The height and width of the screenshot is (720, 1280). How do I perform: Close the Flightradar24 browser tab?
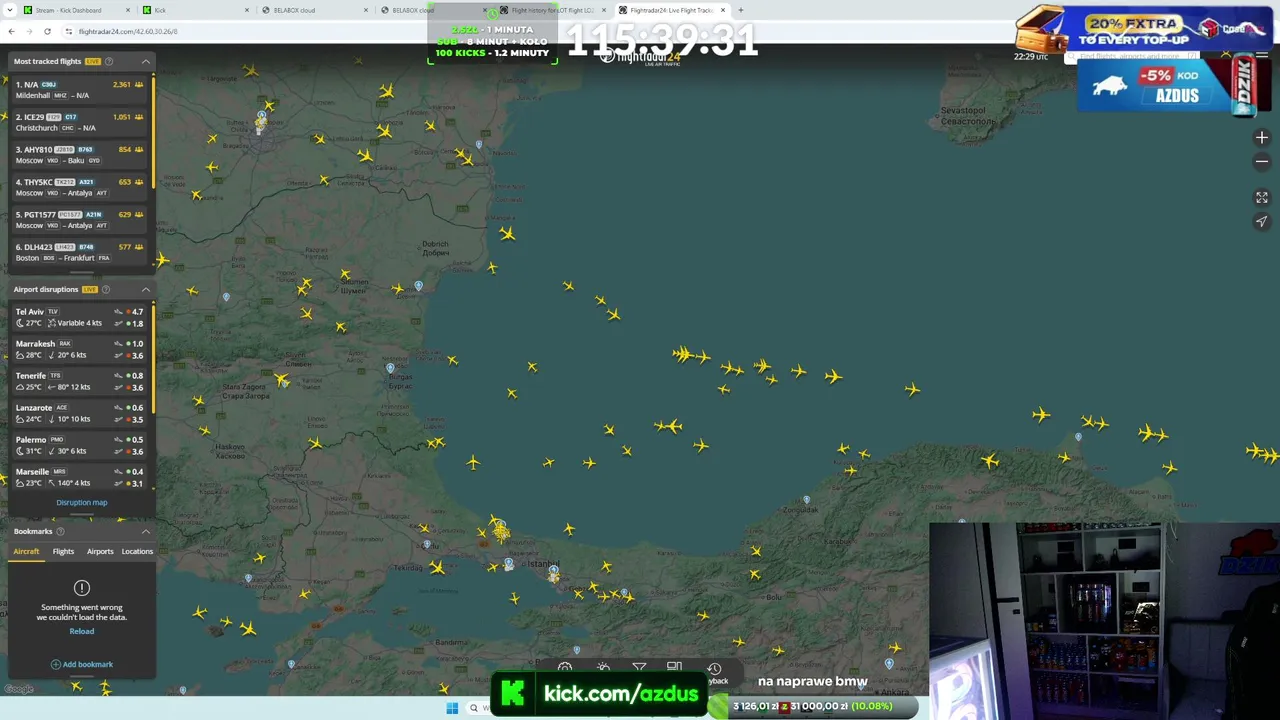click(723, 10)
